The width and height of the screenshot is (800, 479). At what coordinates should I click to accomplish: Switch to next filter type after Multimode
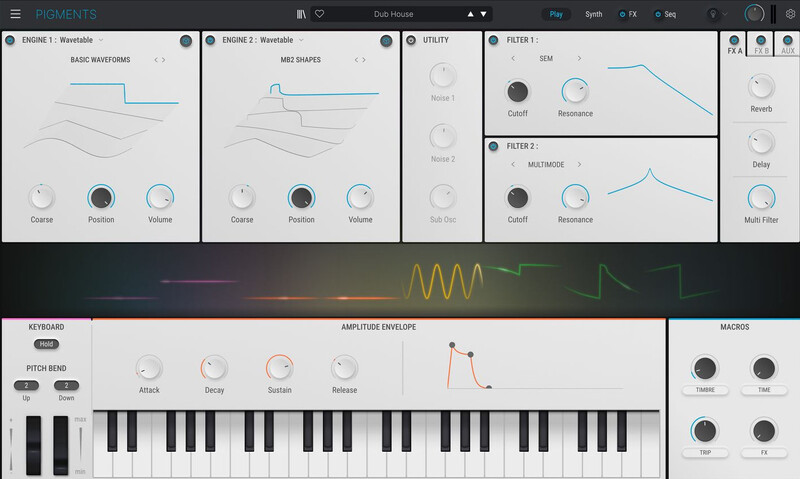click(579, 164)
